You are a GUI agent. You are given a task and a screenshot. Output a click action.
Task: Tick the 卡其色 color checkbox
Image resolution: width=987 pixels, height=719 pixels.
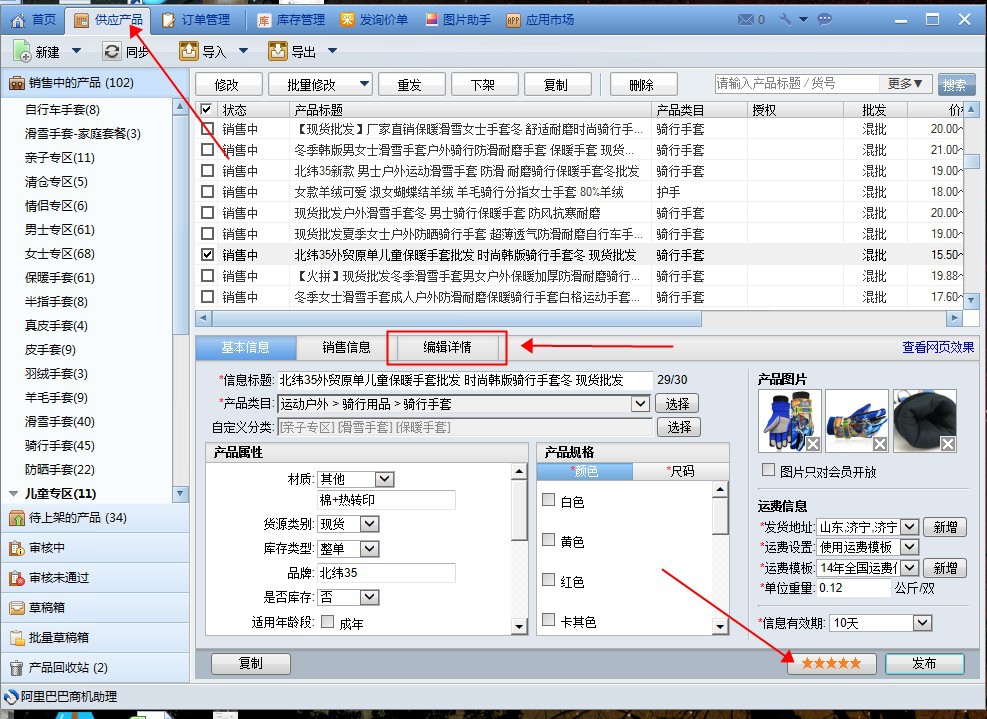[x=548, y=620]
